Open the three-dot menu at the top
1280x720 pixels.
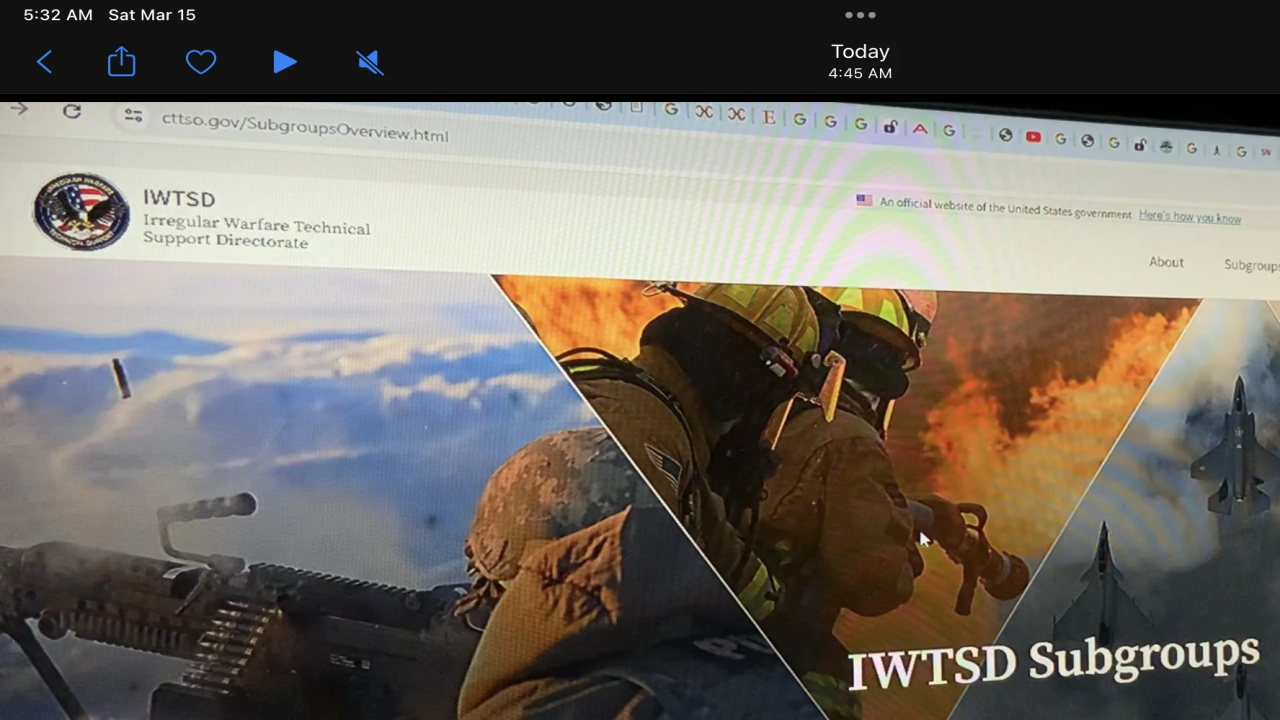(x=860, y=15)
